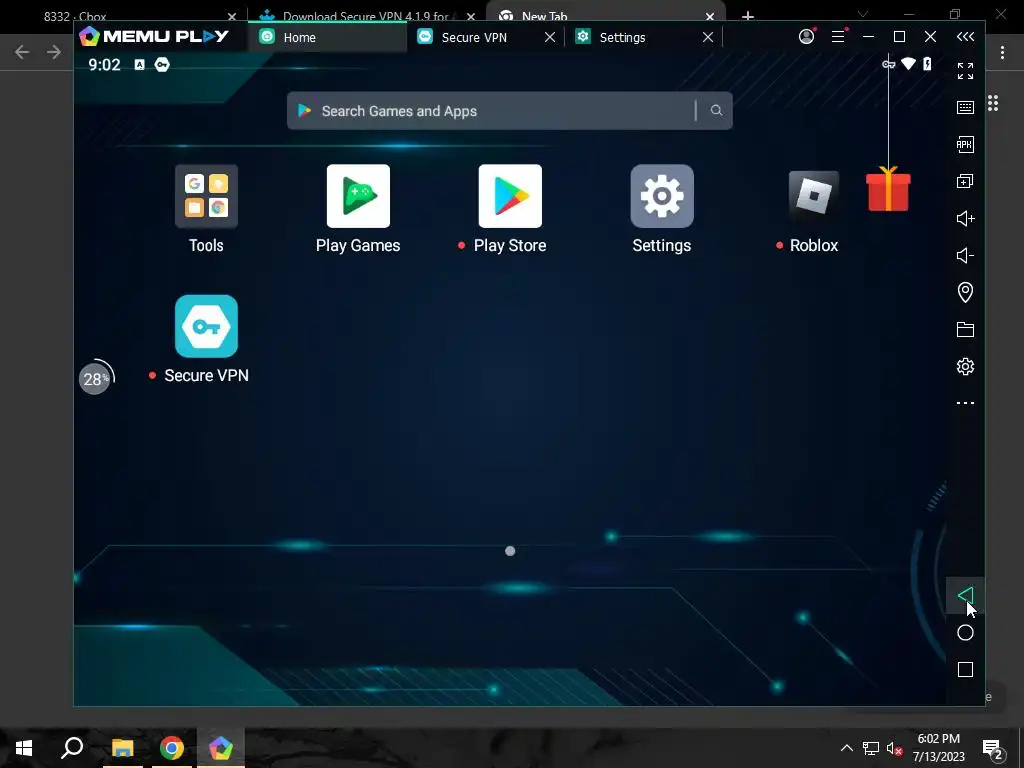Click the home page indicator dot
Image resolution: width=1024 pixels, height=768 pixels.
point(510,551)
